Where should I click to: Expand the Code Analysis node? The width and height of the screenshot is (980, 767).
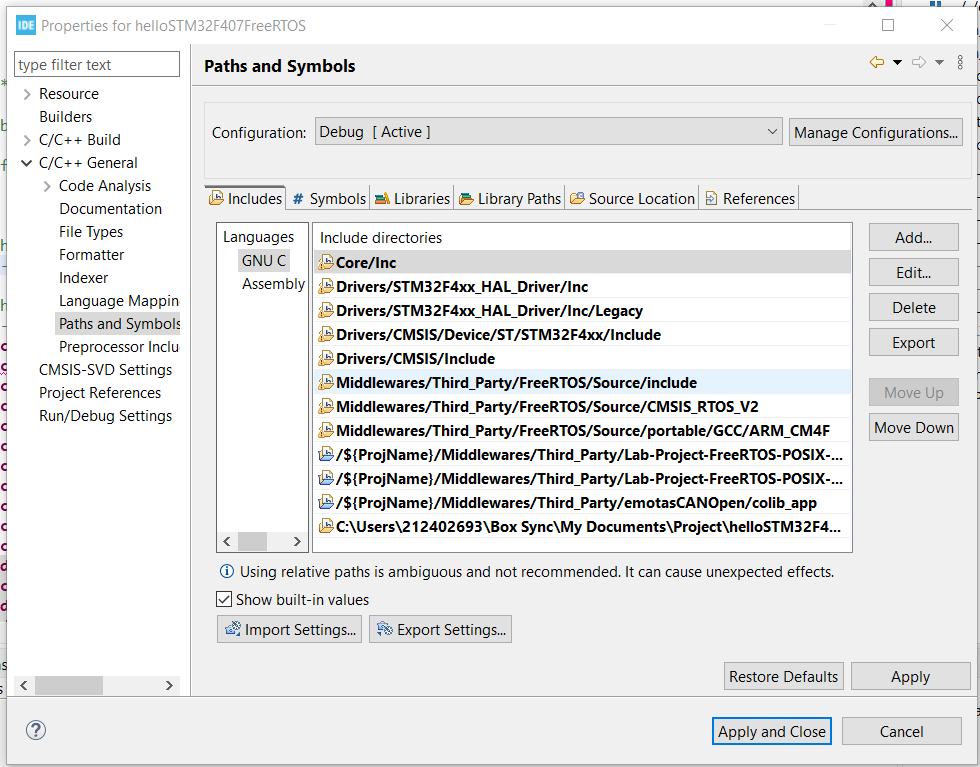47,186
